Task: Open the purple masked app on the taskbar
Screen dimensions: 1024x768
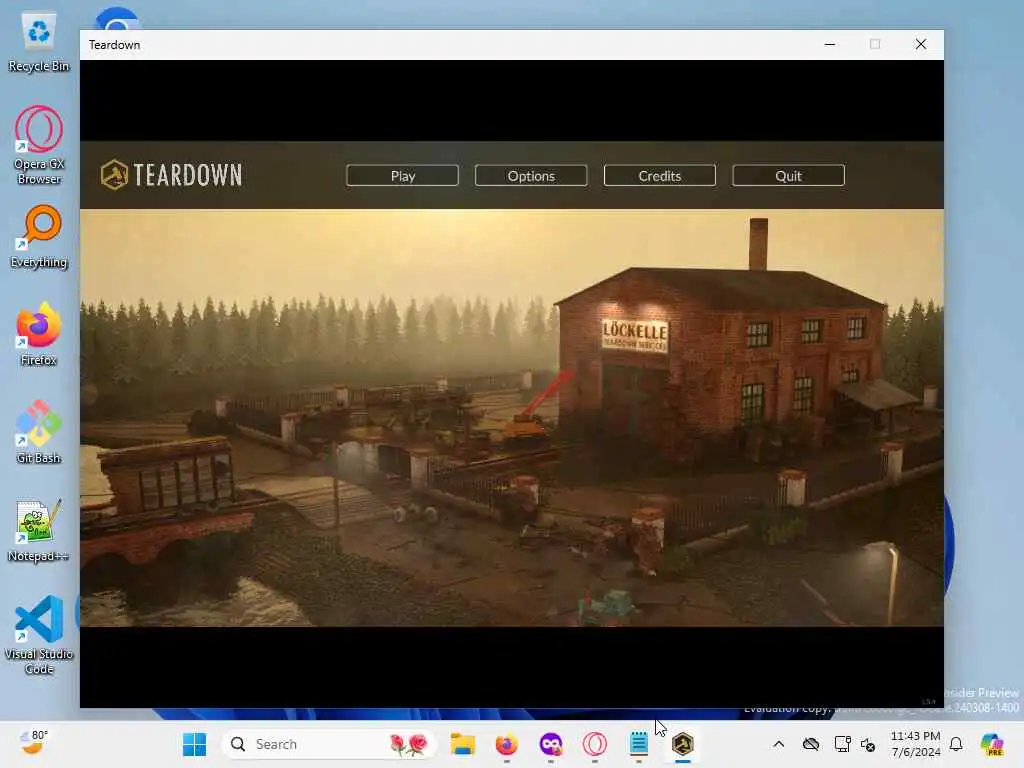Action: [551, 744]
